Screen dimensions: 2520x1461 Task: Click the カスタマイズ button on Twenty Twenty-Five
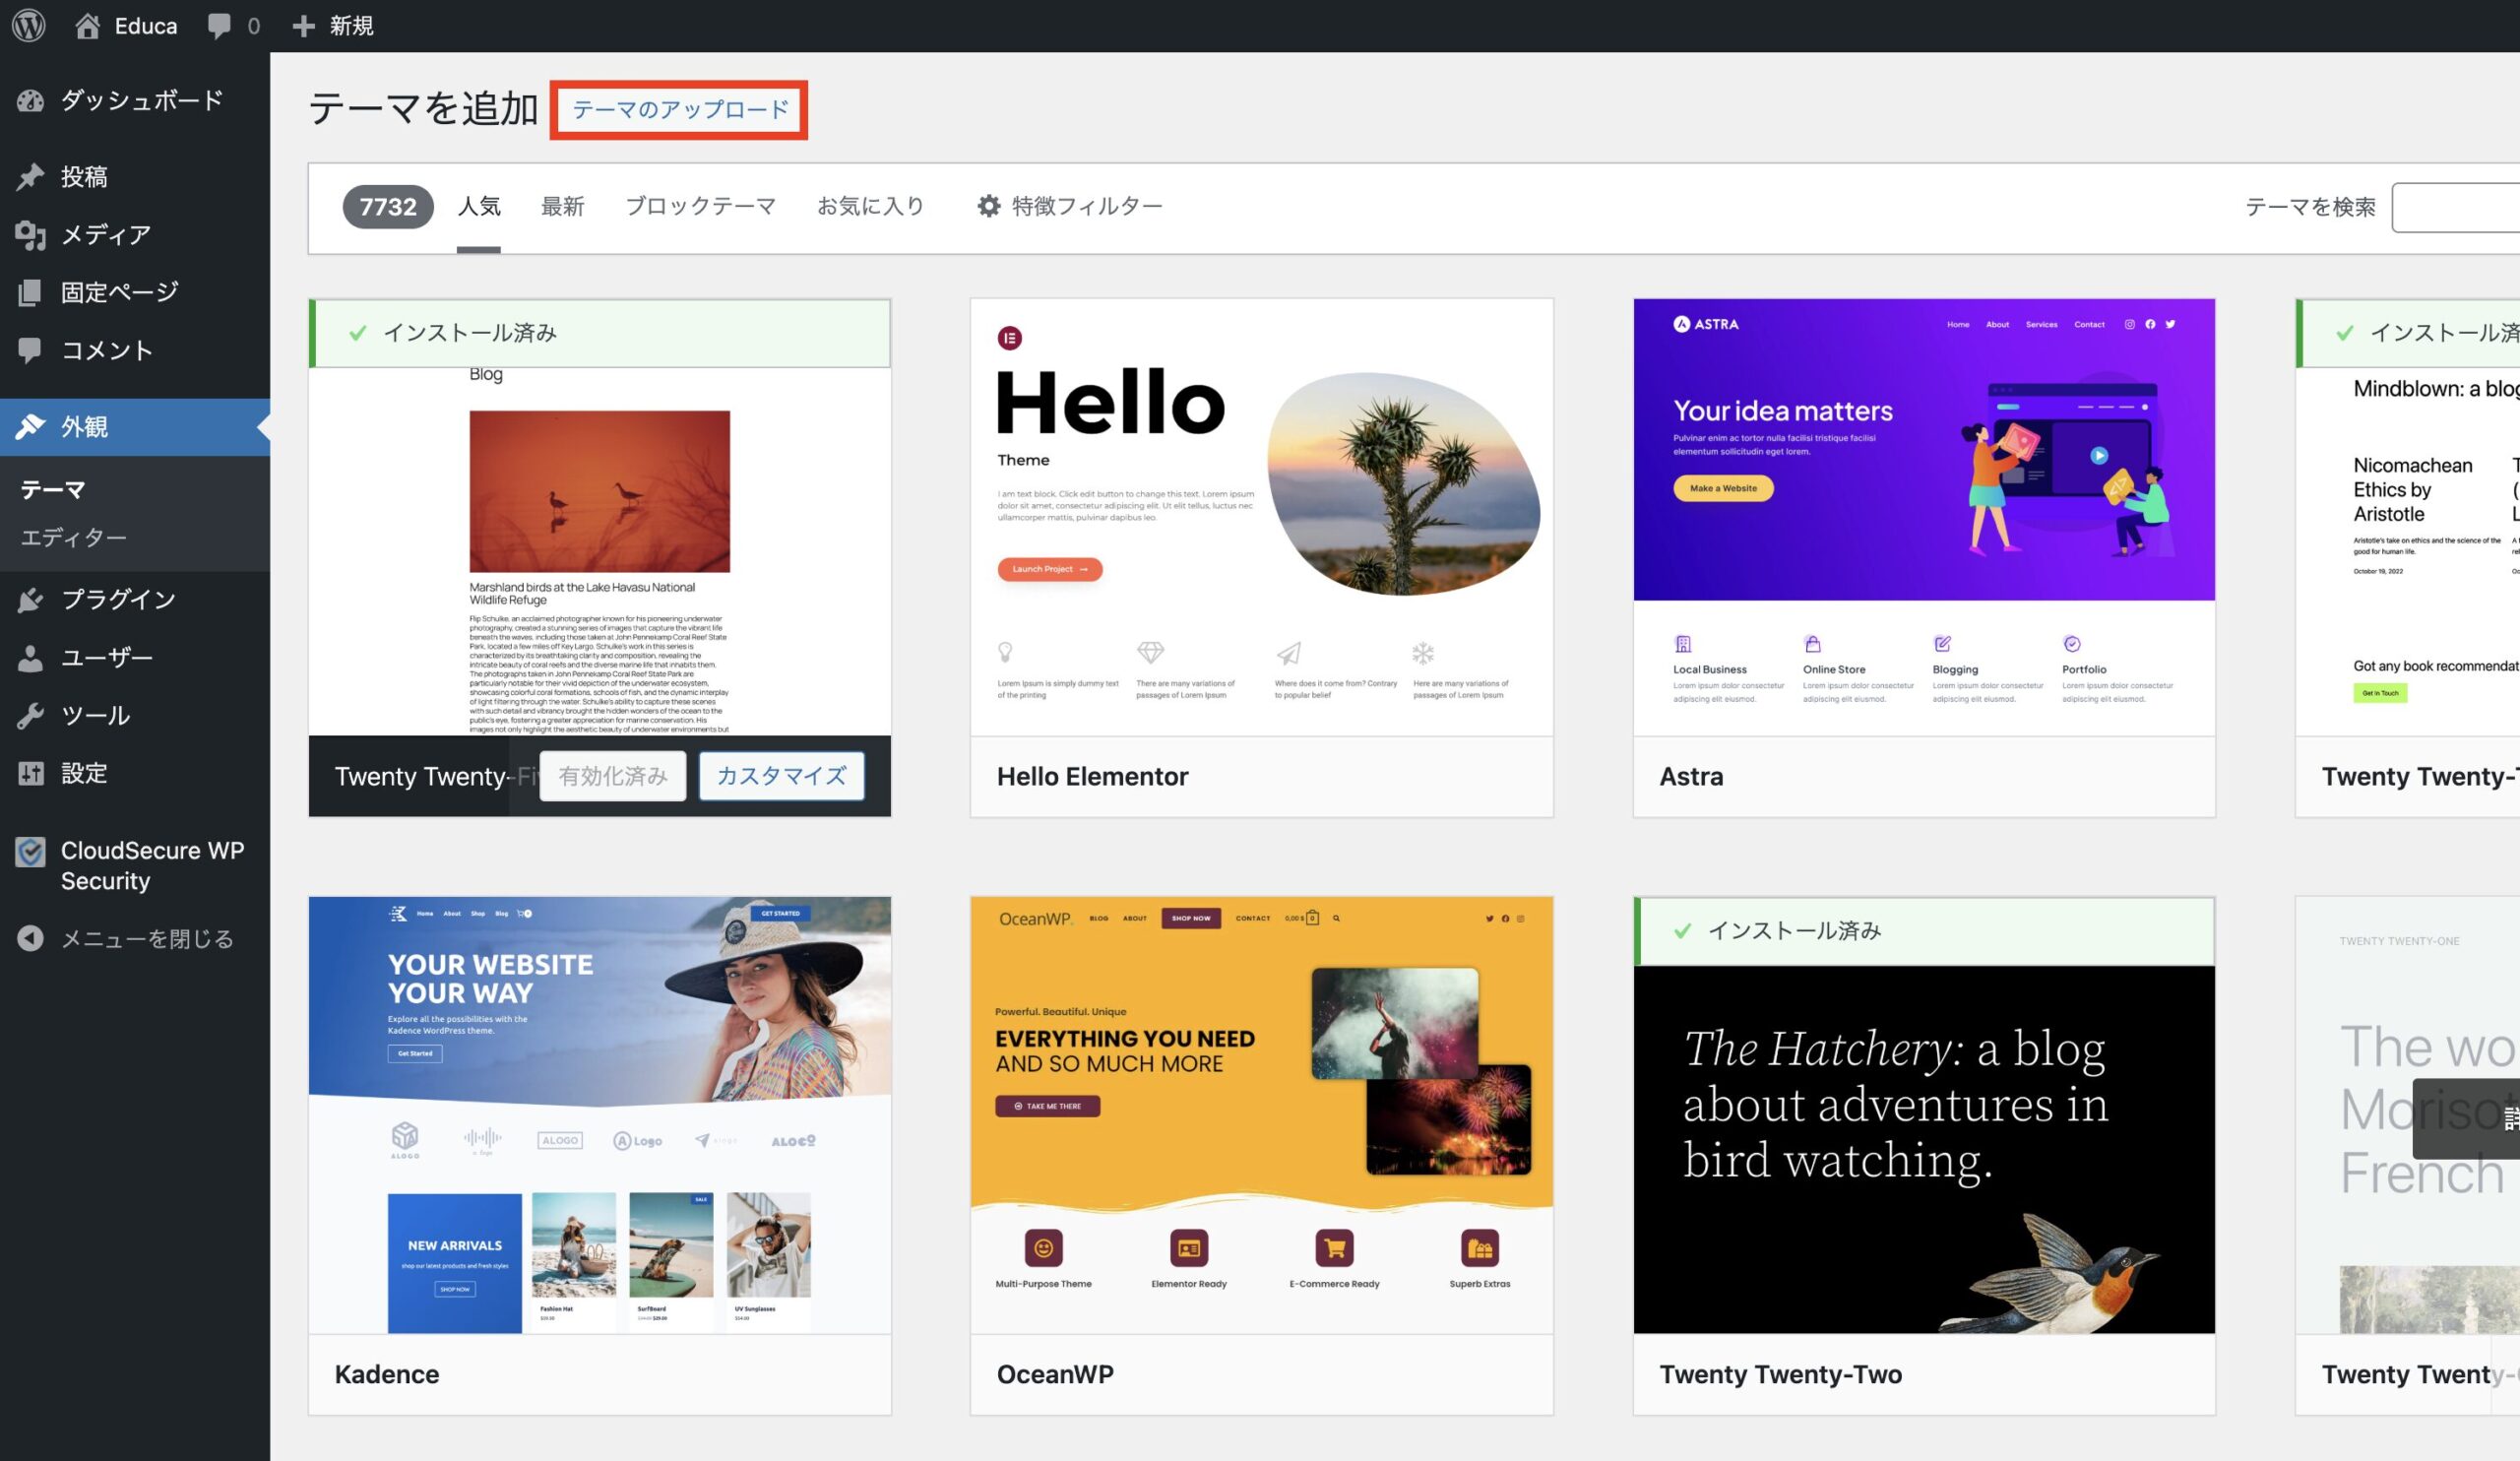[781, 776]
